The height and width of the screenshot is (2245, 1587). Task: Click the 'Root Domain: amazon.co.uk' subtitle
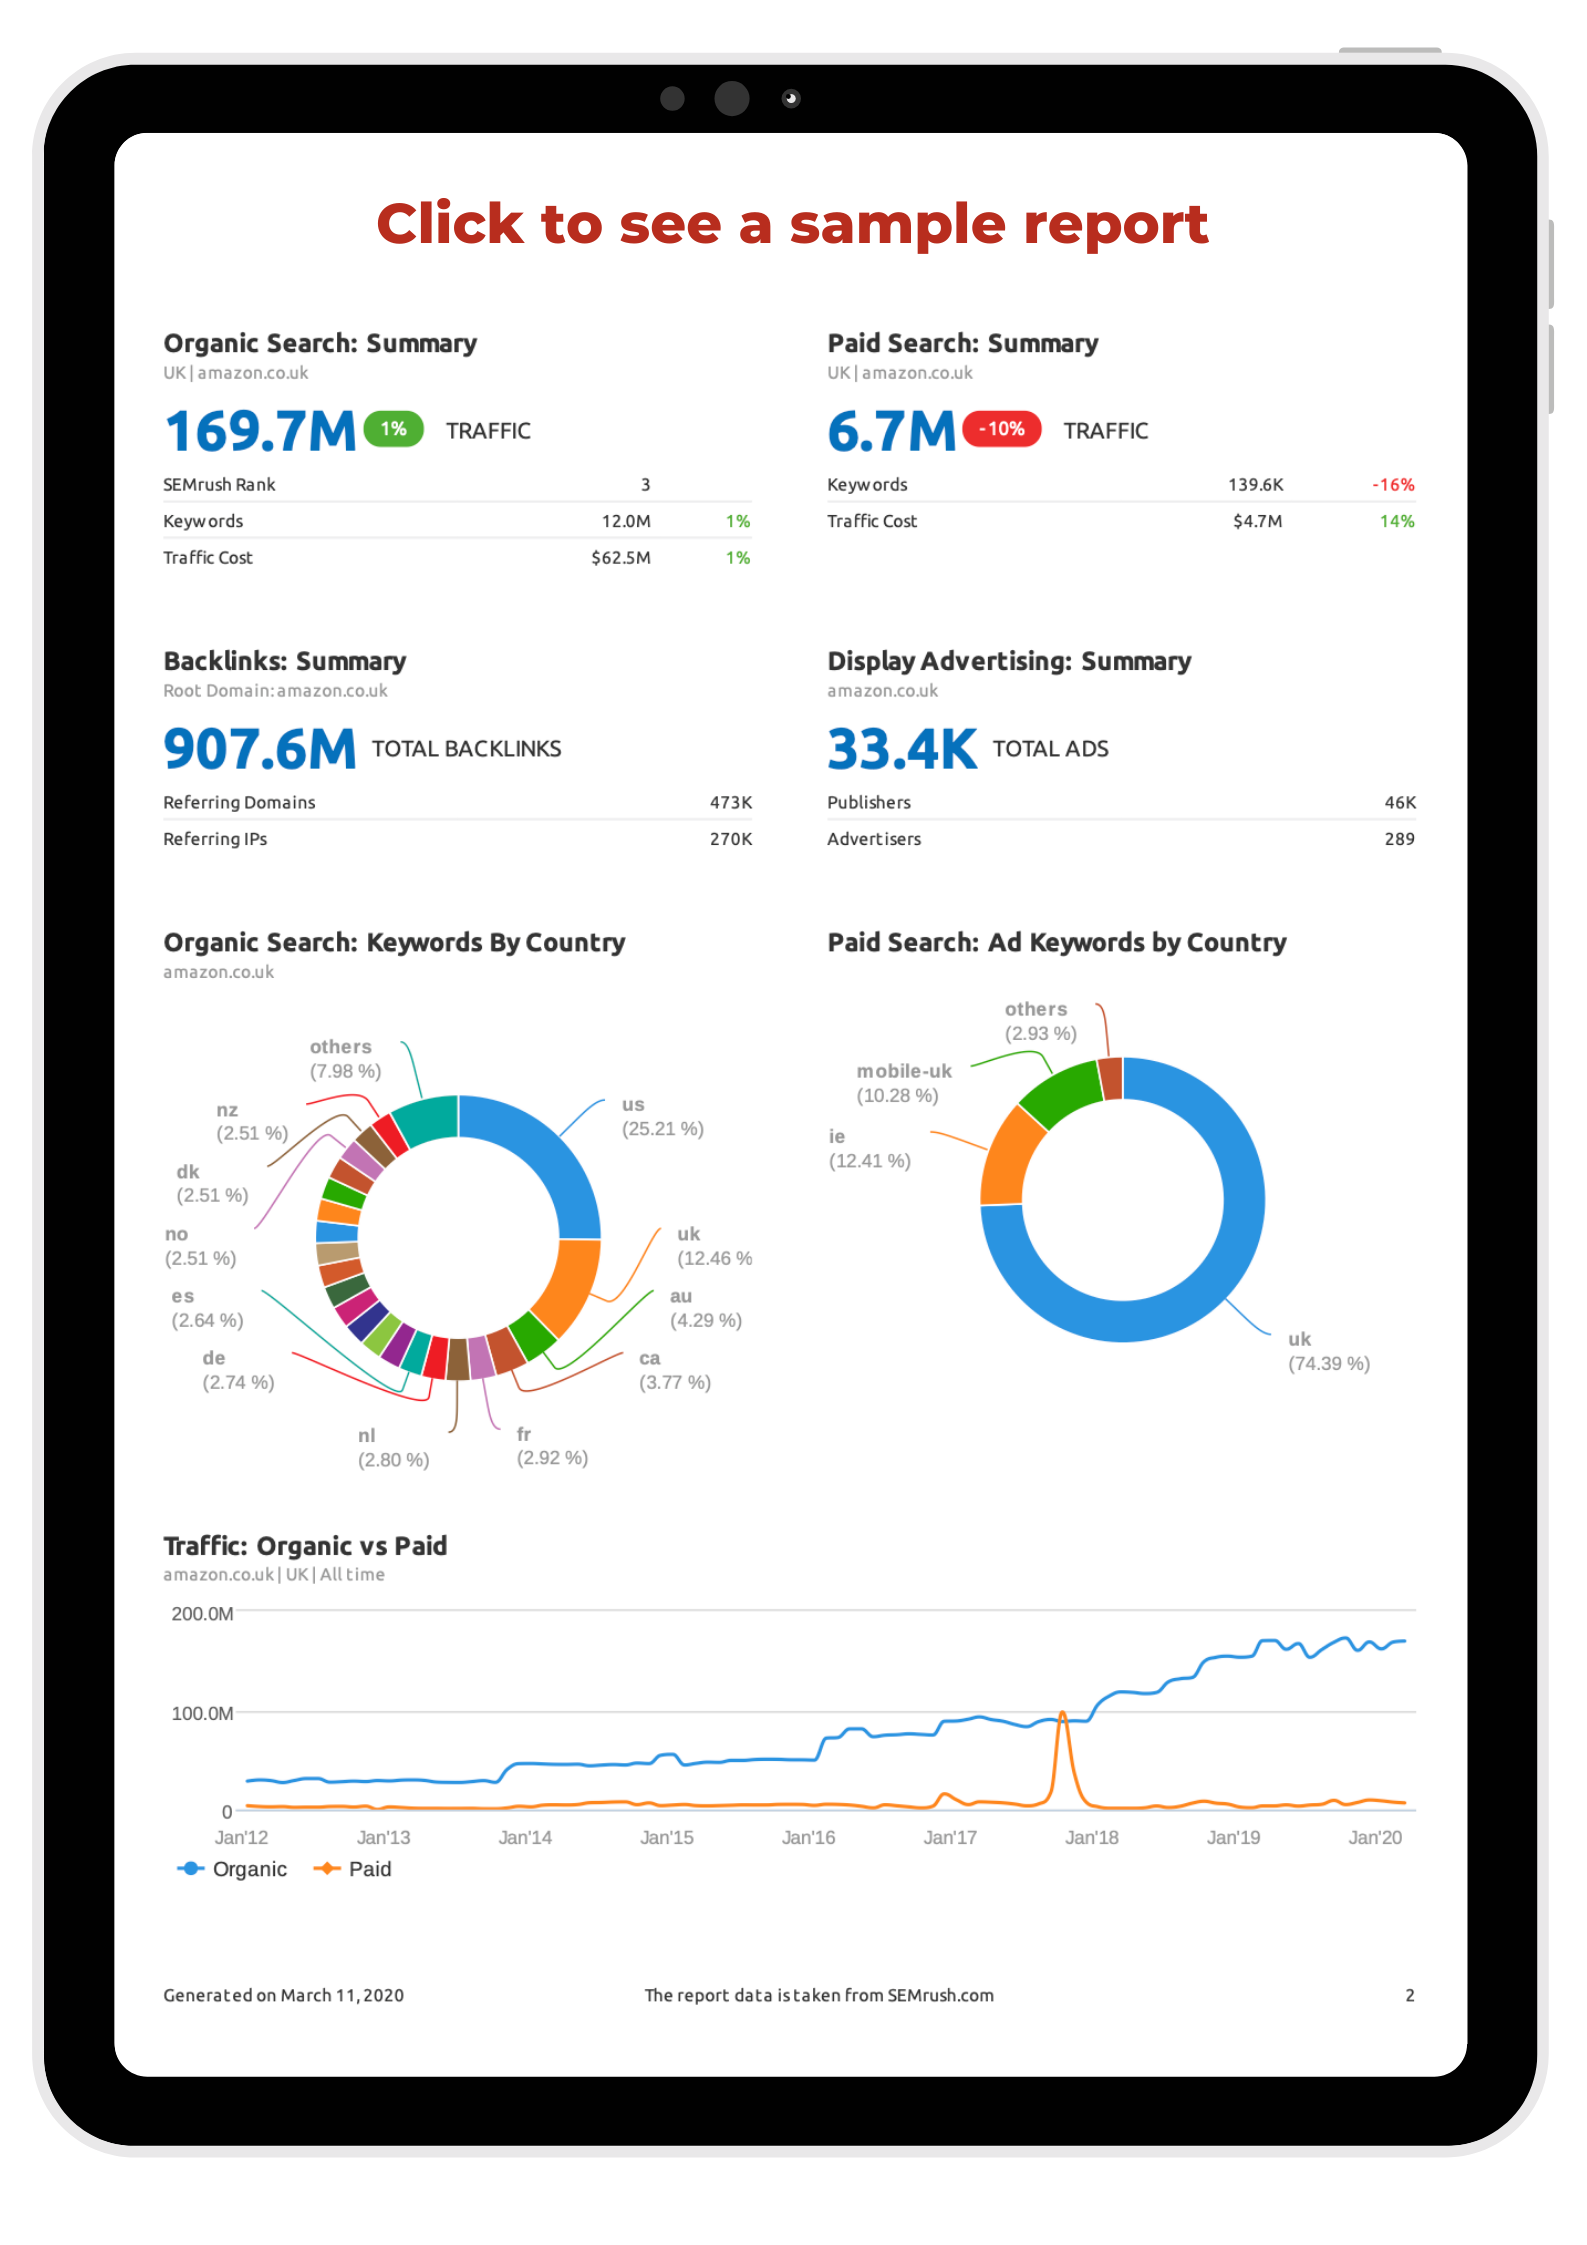(x=275, y=691)
